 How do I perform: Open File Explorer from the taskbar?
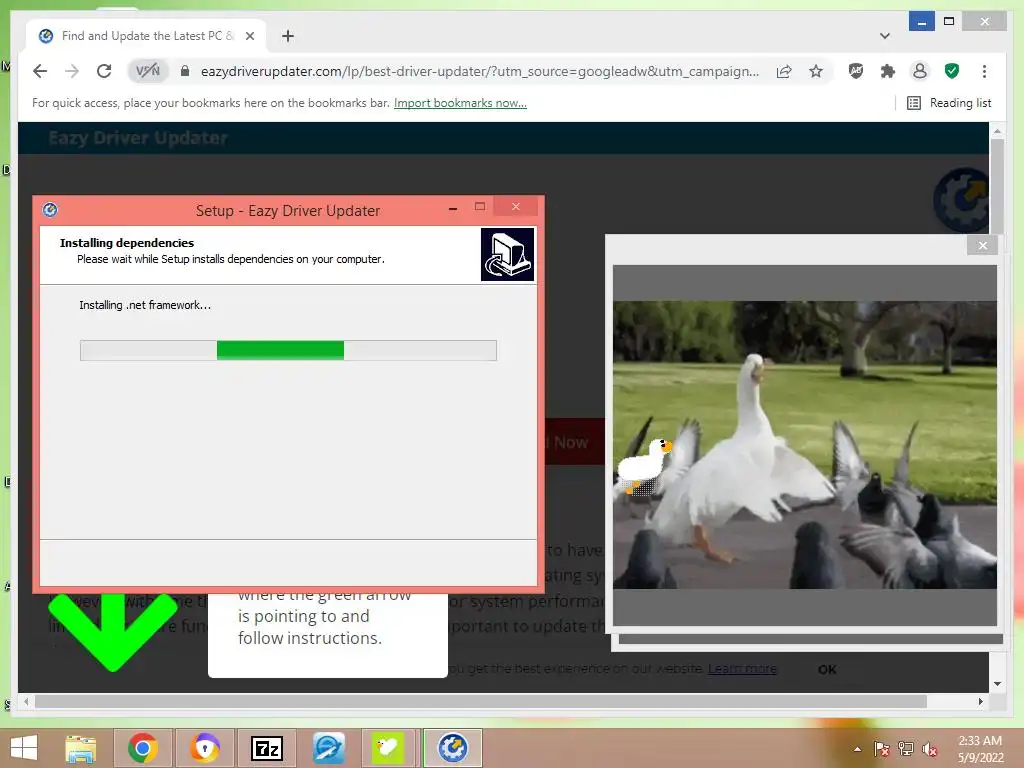[x=80, y=748]
